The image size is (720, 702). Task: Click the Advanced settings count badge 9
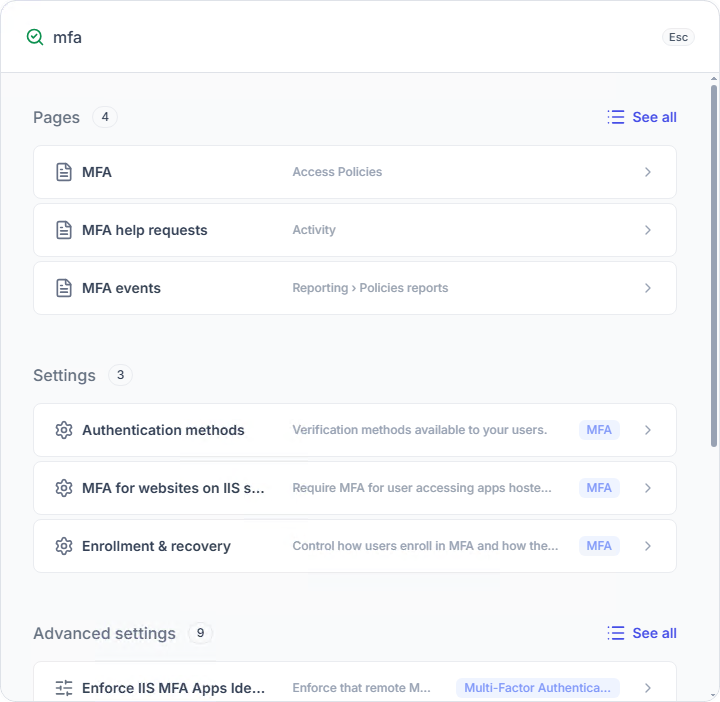(x=200, y=633)
